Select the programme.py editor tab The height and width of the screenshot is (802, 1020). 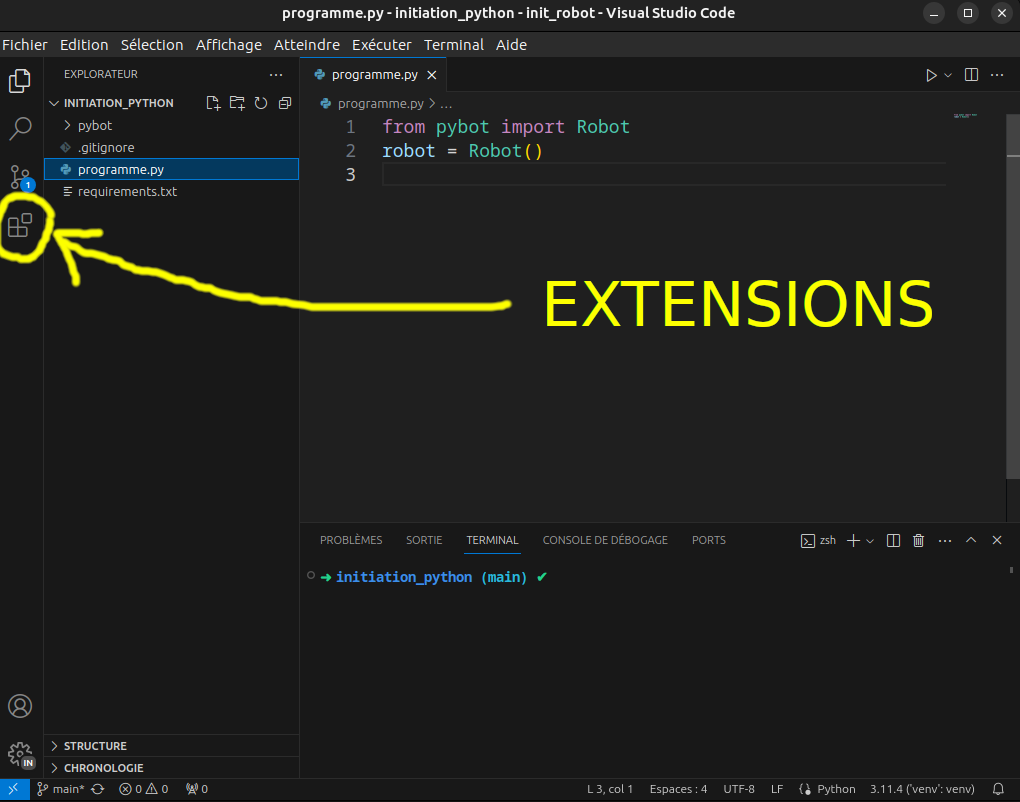pos(375,75)
